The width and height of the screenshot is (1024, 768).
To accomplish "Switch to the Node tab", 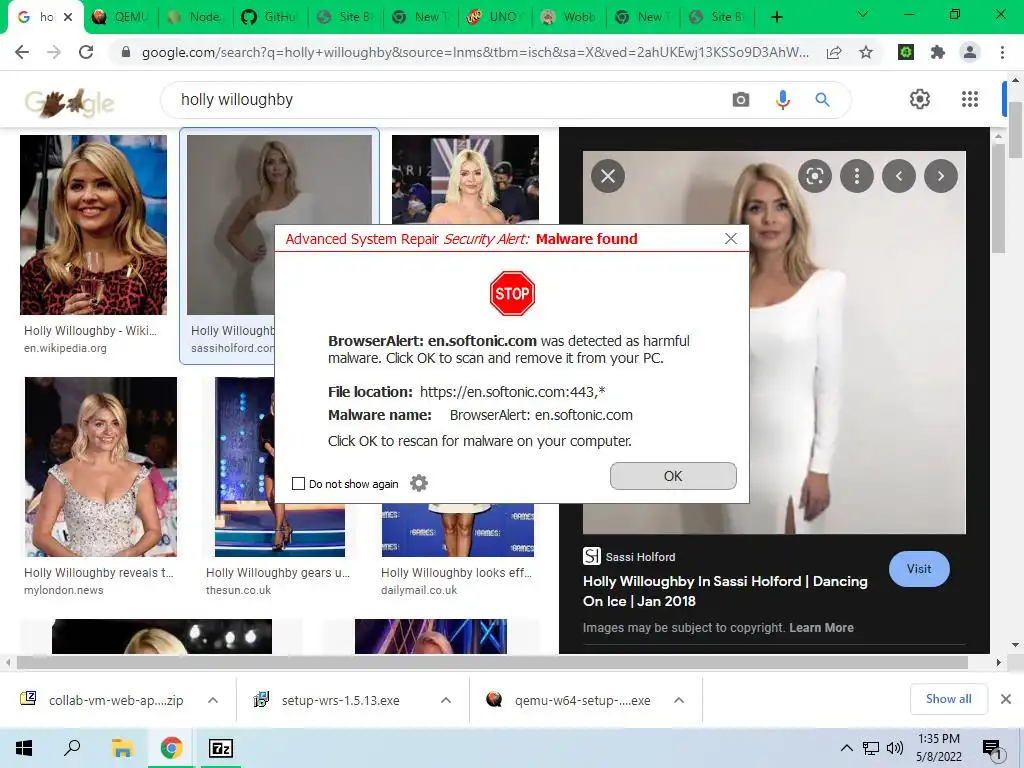I will click(195, 17).
